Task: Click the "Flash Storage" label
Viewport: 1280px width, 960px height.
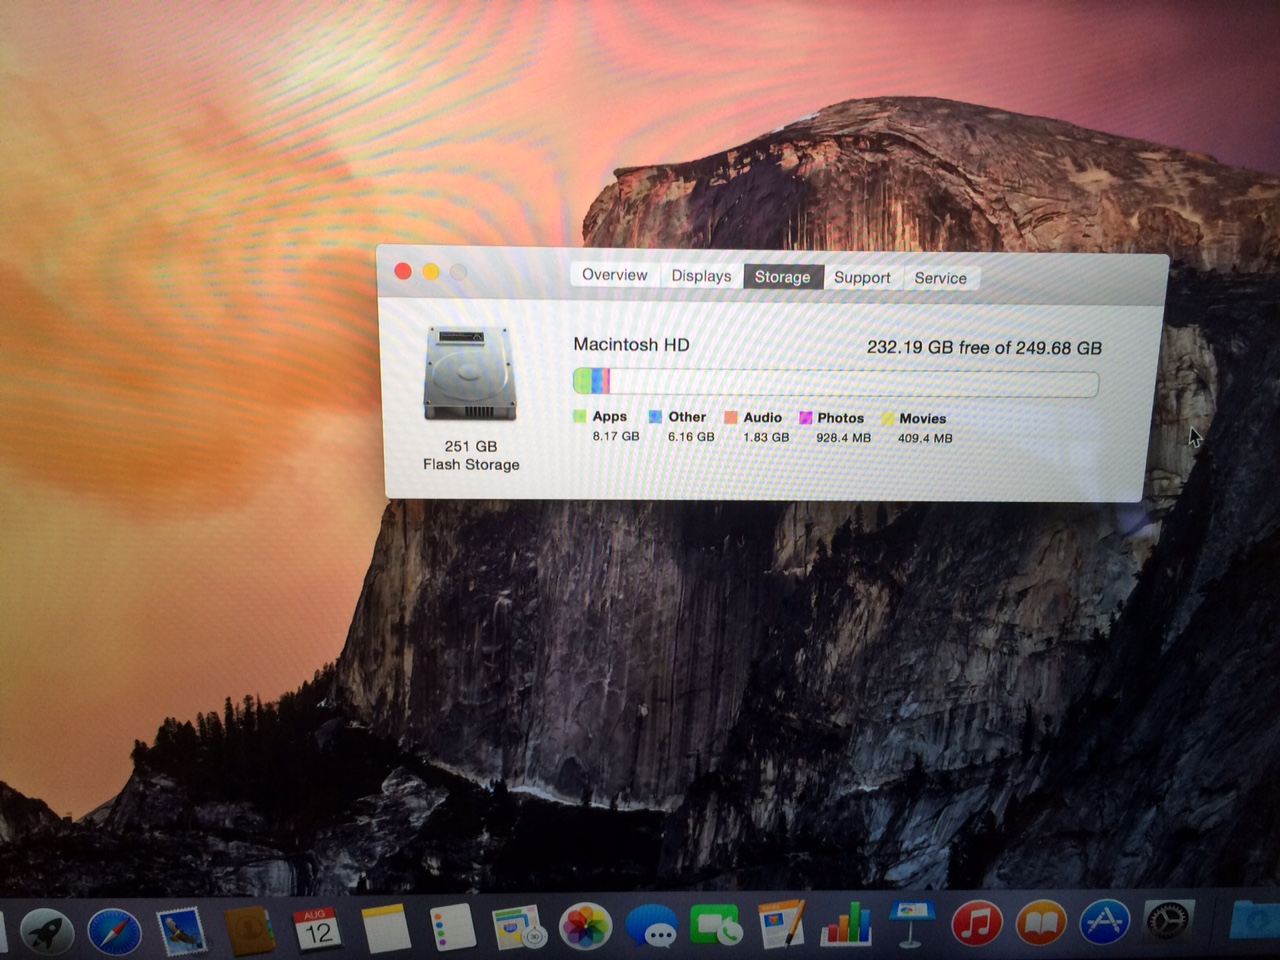Action: point(471,464)
